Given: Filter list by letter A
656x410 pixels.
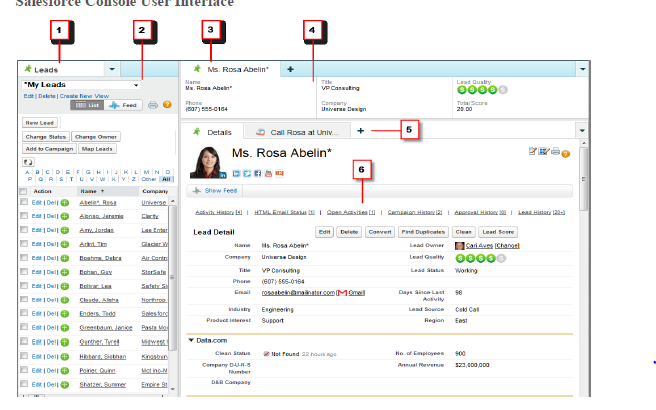Looking at the screenshot, I should 27,172.
